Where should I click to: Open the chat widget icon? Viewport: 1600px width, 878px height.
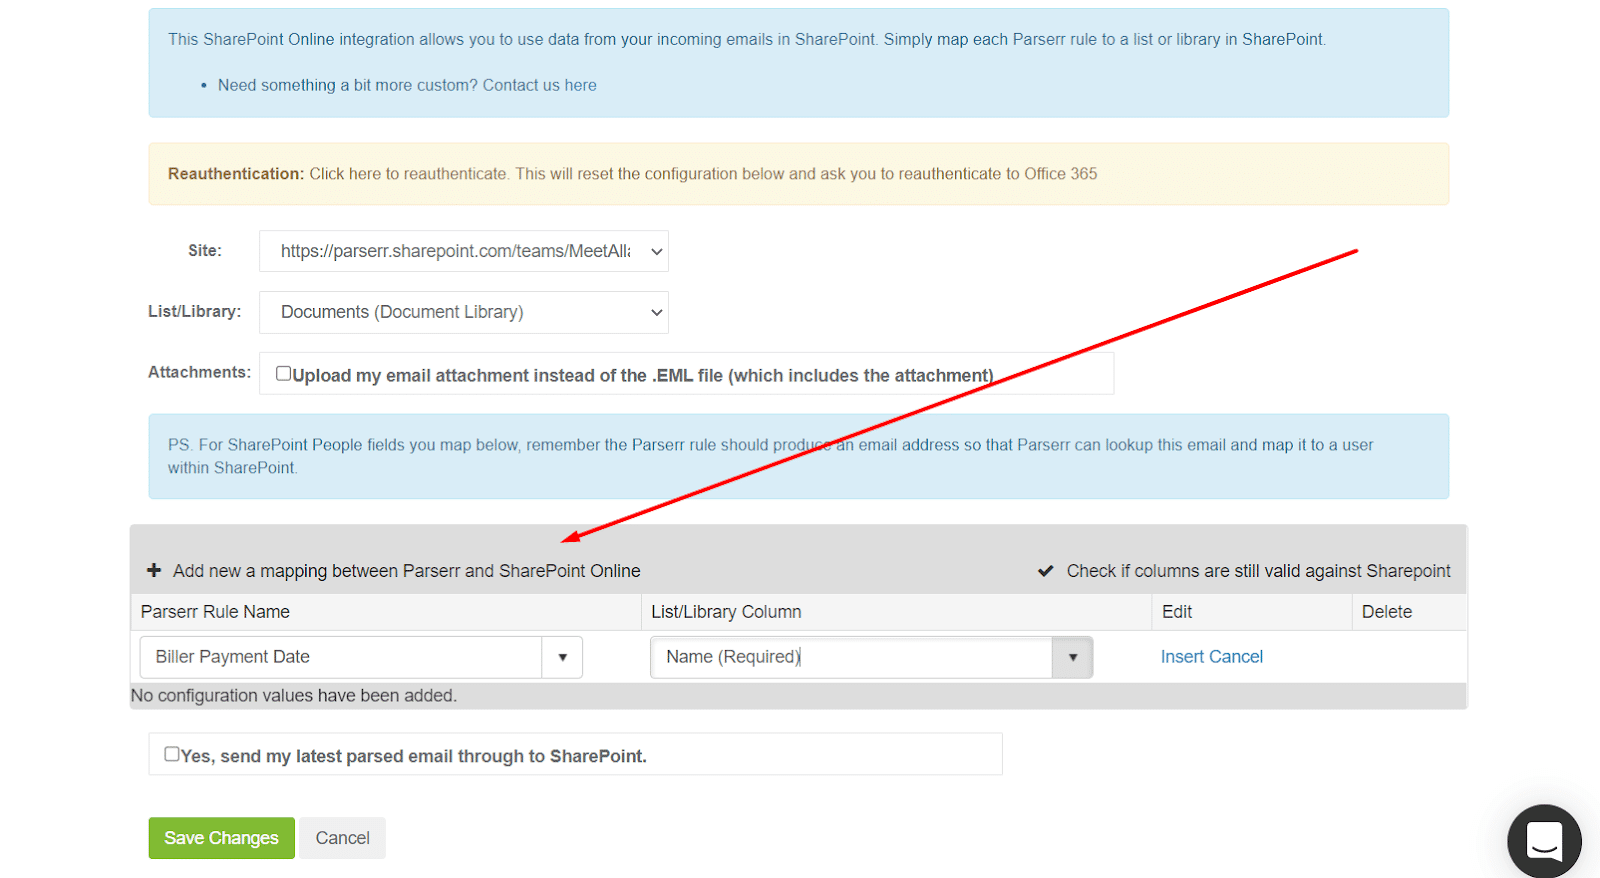pos(1544,841)
